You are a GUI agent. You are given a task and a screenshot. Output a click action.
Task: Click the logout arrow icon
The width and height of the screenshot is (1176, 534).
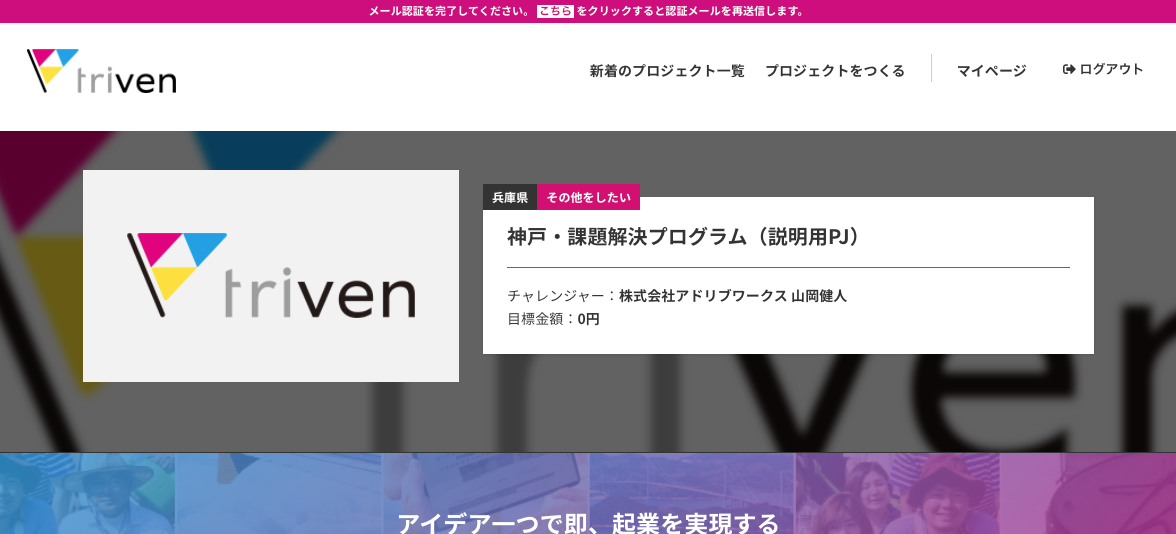[1069, 70]
